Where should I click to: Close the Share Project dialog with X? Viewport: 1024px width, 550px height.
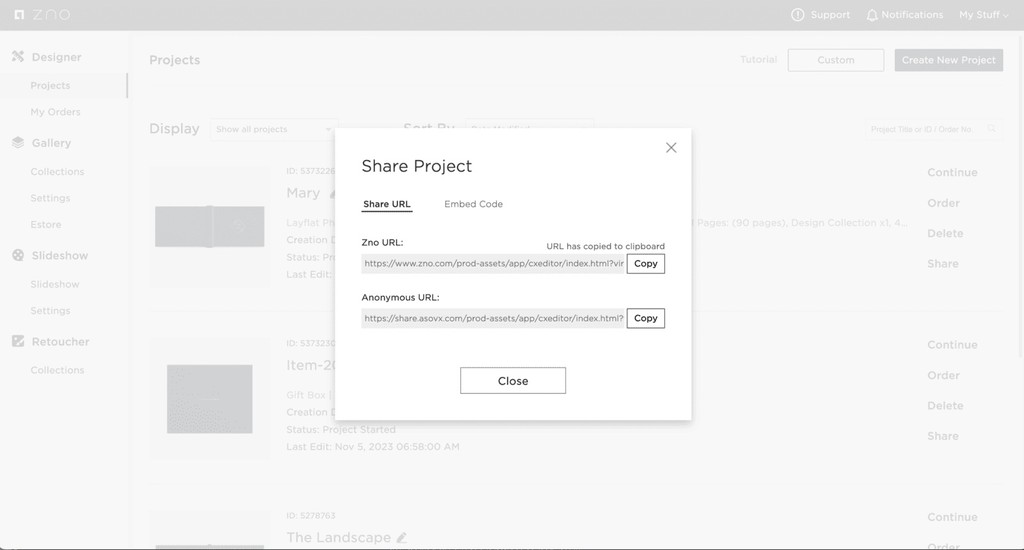[x=671, y=148]
